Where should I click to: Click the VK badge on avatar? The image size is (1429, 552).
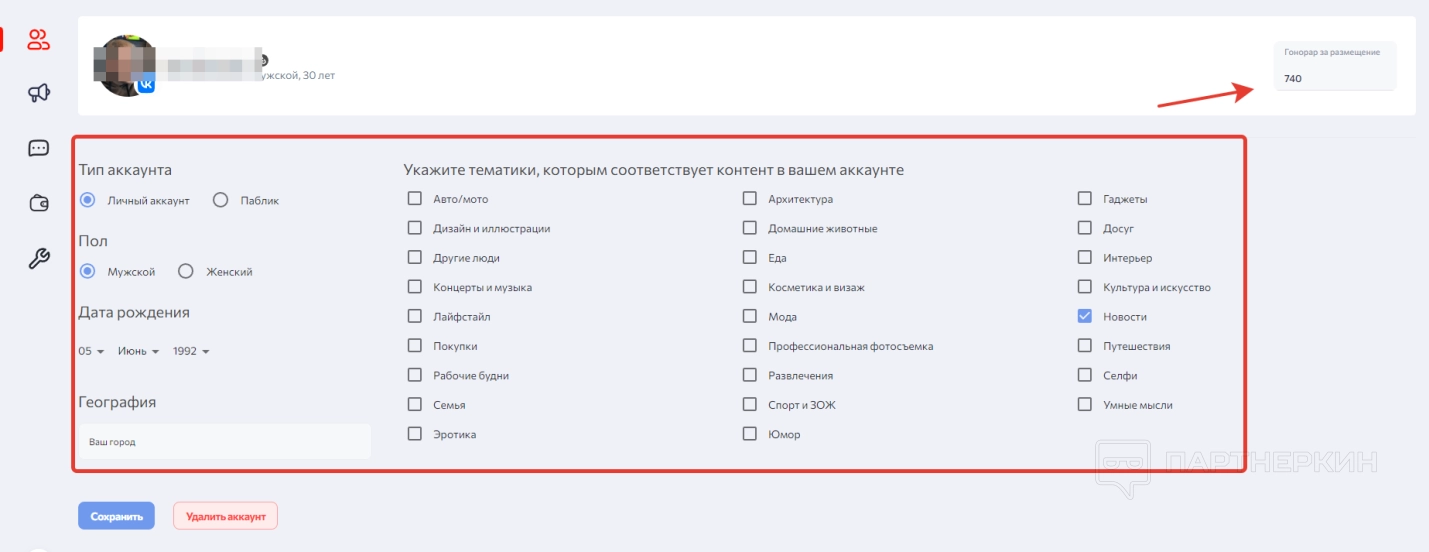click(146, 86)
